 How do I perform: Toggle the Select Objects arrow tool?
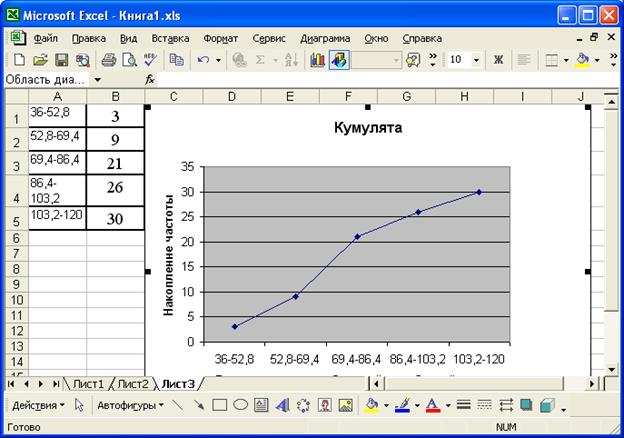point(79,405)
